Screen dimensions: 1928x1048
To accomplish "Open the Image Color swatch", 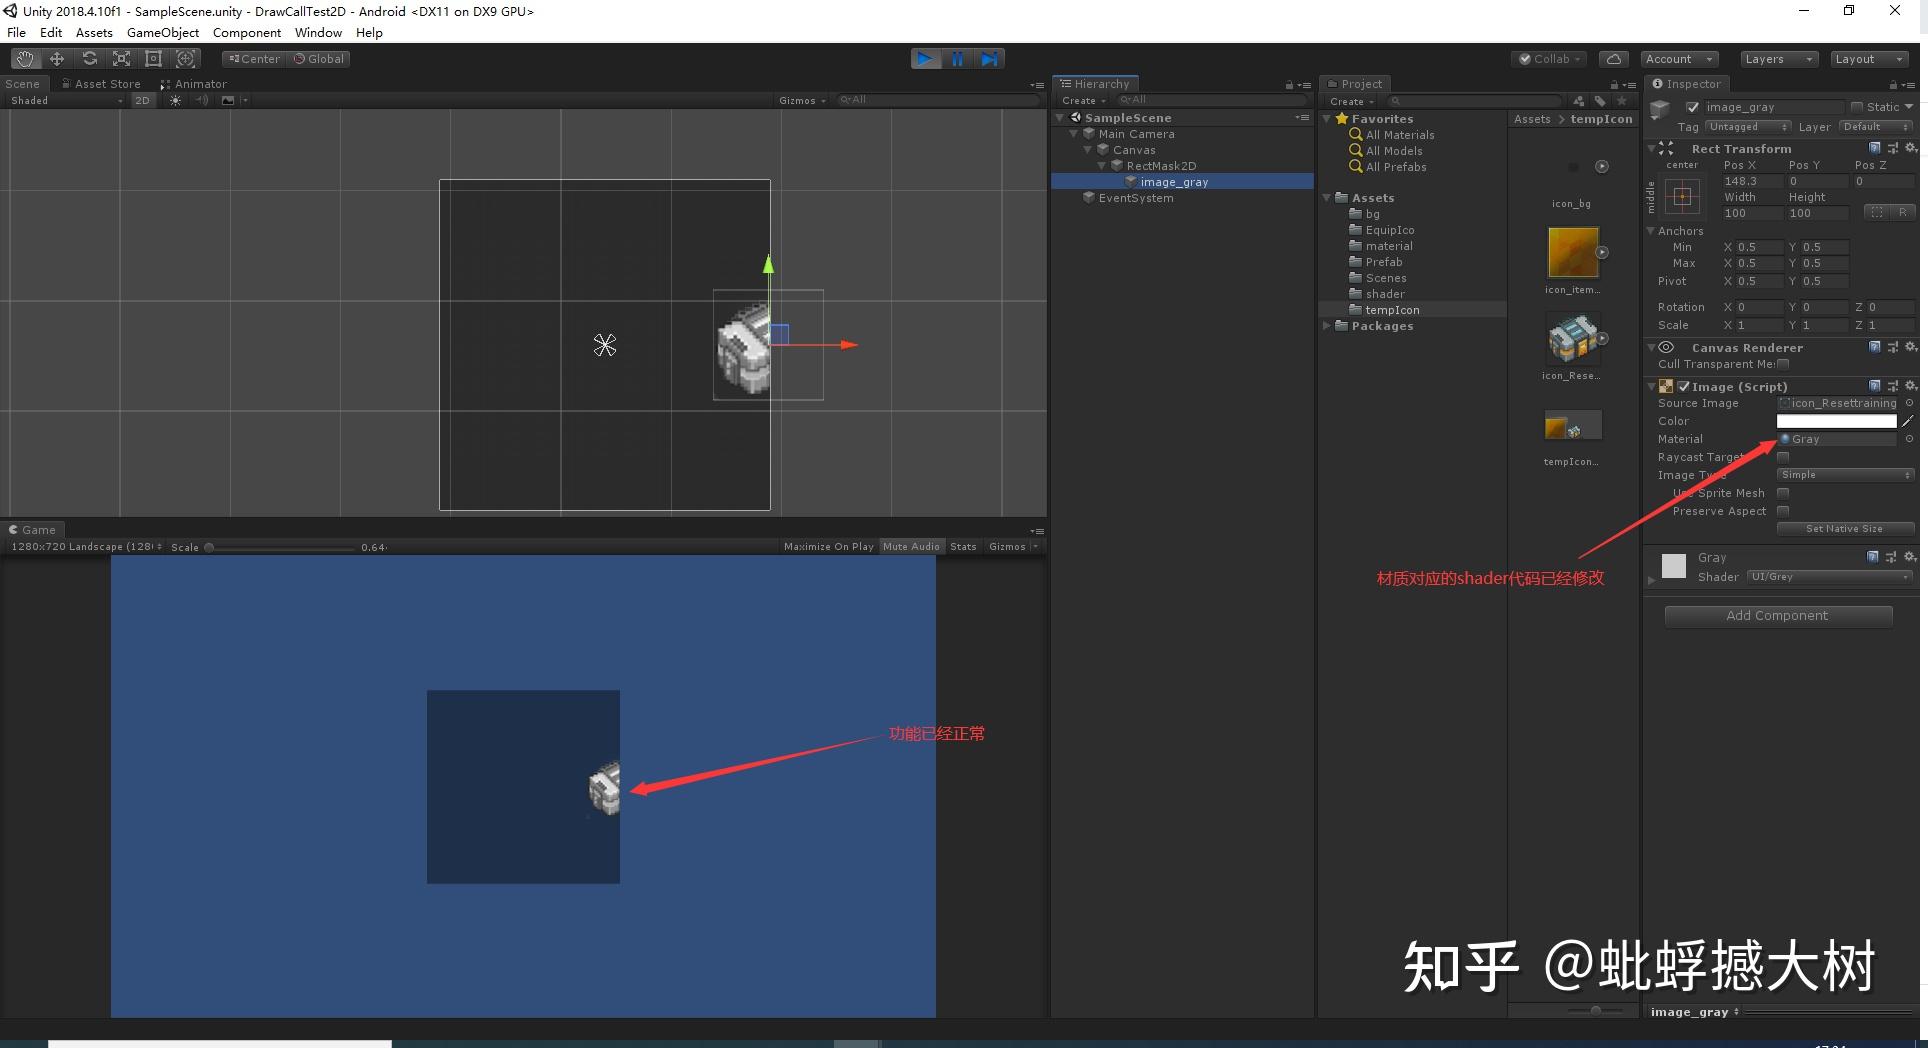I will tap(1836, 421).
